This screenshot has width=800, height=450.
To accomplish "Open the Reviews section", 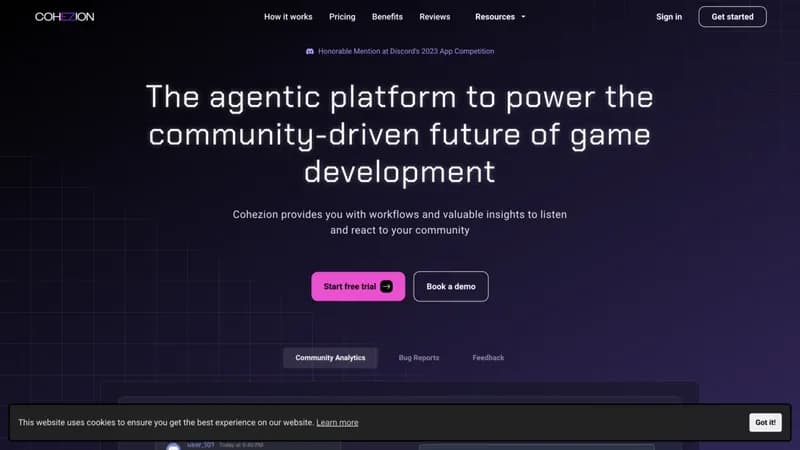I will click(435, 17).
